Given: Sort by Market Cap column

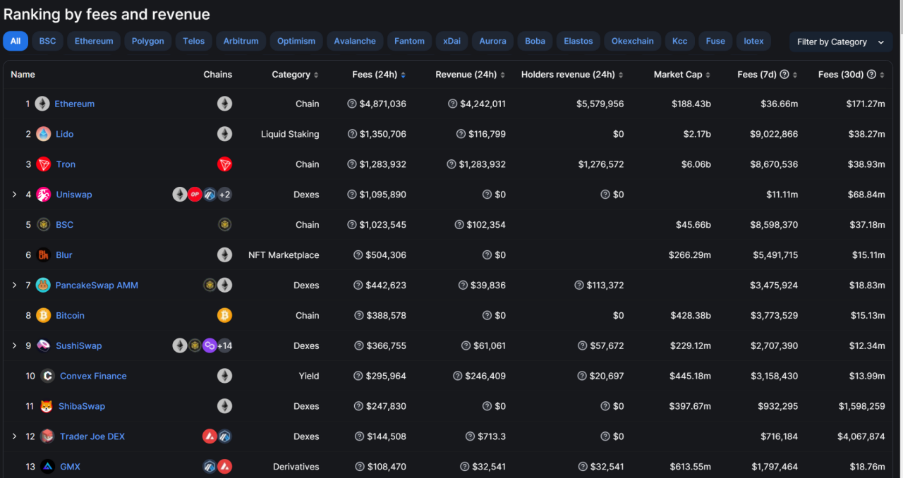Looking at the screenshot, I should pyautogui.click(x=682, y=74).
